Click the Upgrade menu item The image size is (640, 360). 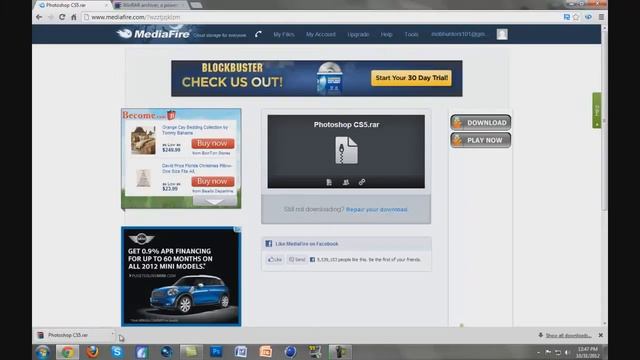pyautogui.click(x=358, y=34)
